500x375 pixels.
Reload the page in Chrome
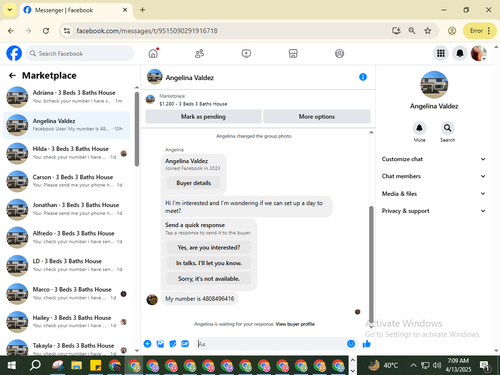[46, 31]
